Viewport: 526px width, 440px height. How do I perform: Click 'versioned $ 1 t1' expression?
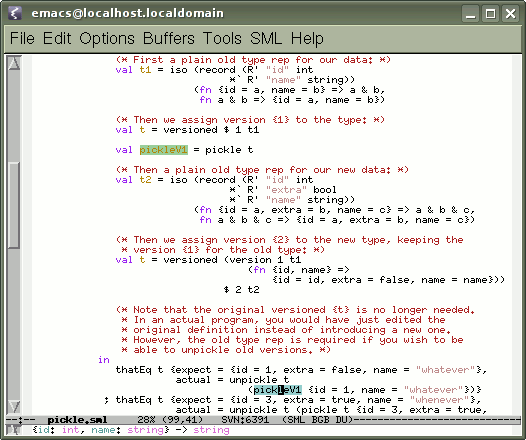tap(211, 130)
